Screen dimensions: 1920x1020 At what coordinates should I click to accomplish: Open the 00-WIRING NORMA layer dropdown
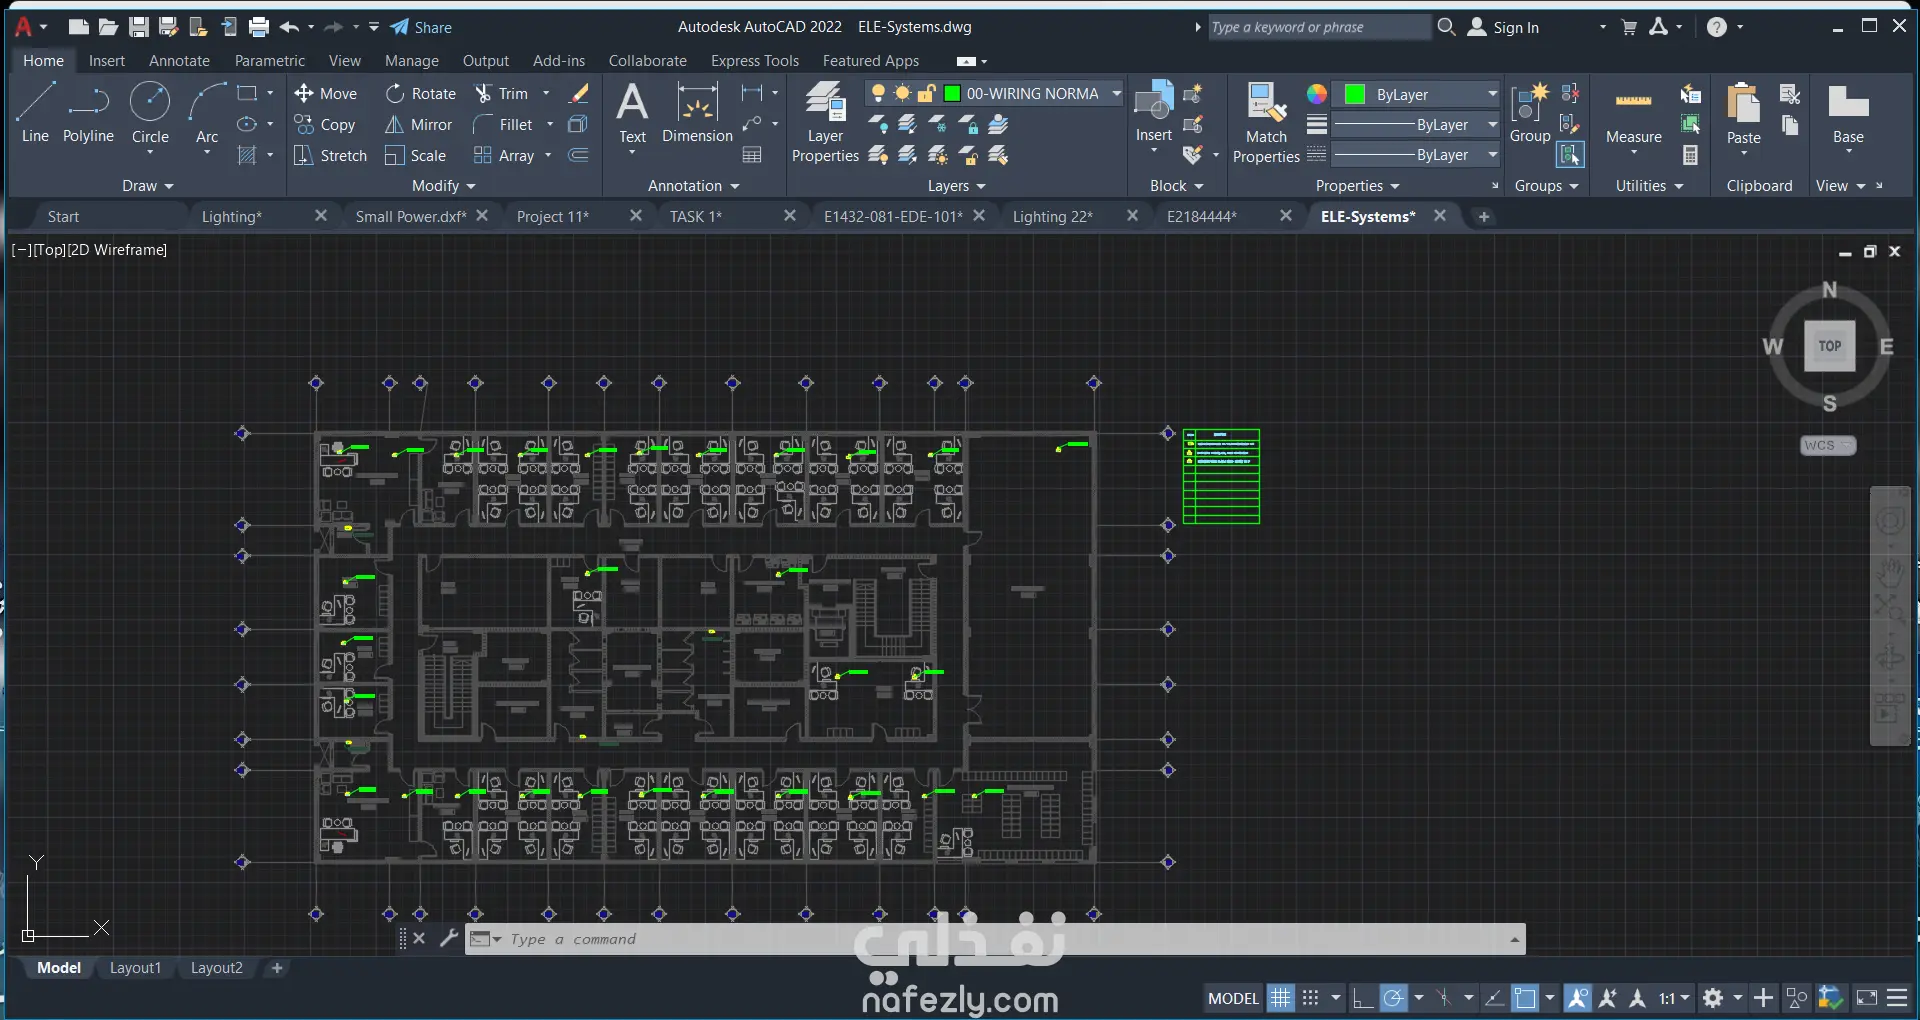(1116, 94)
